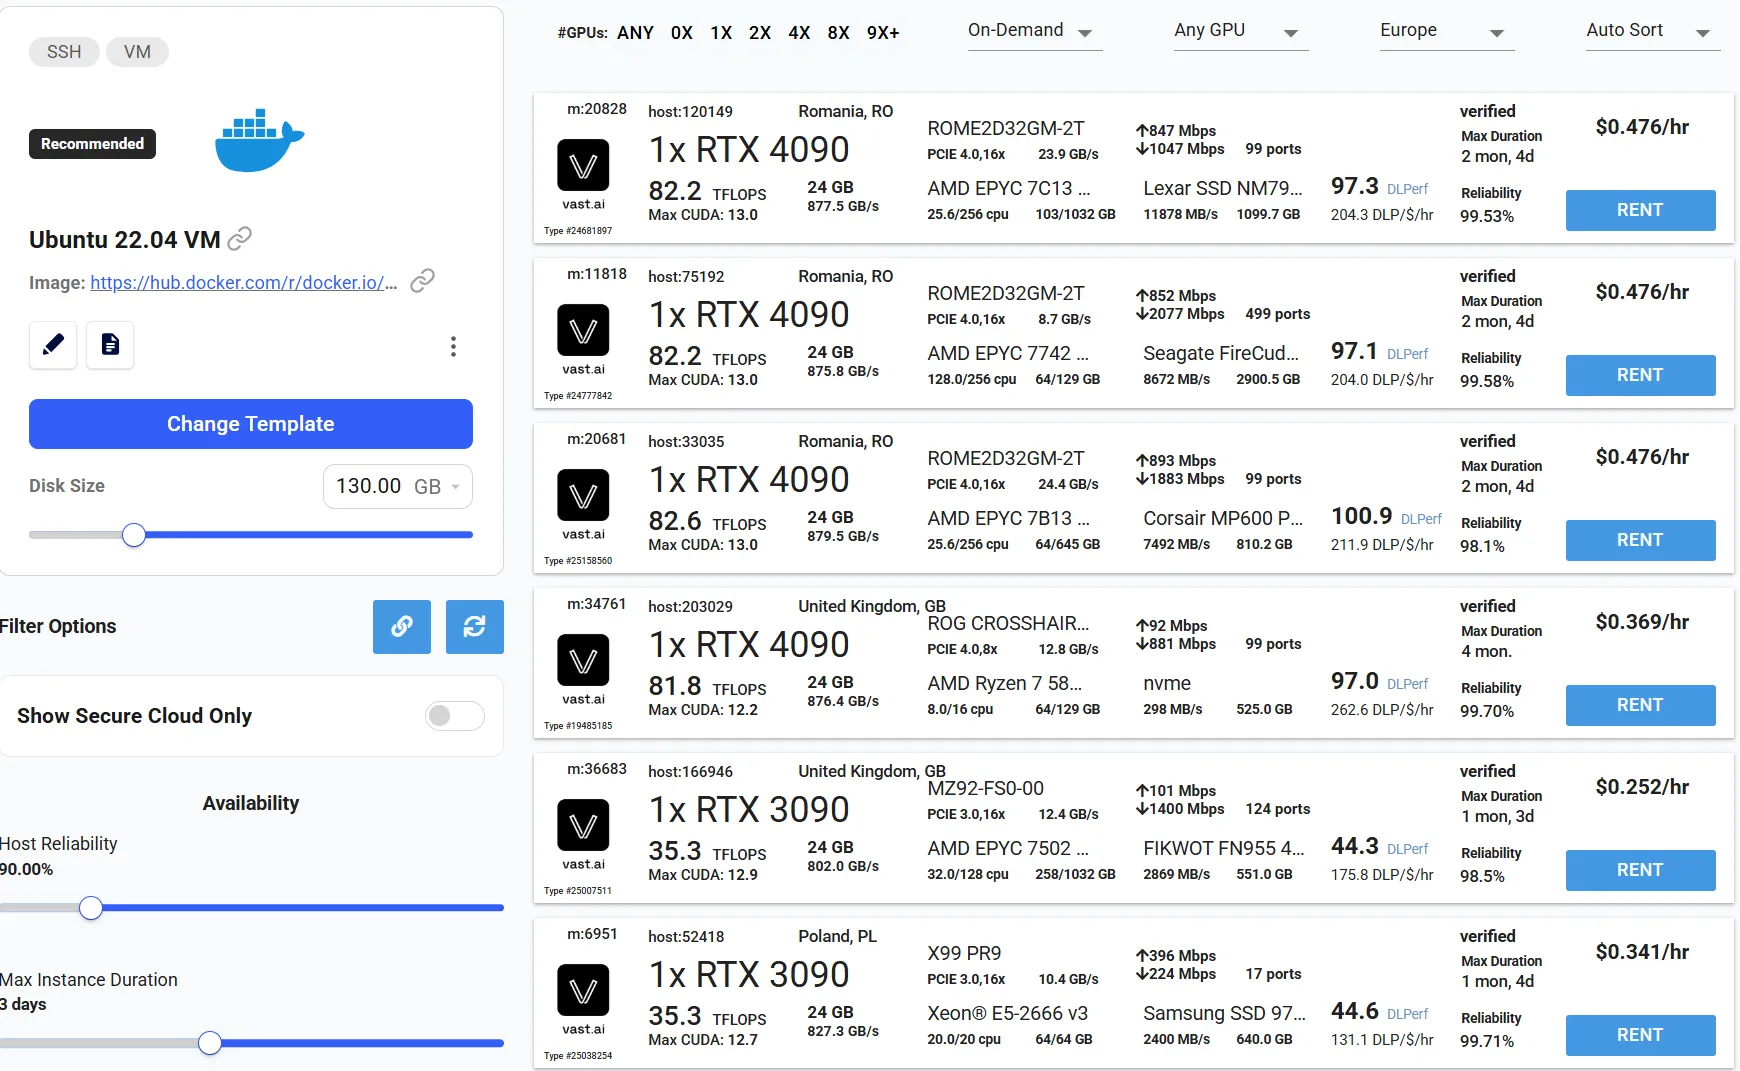Image resolution: width=1740 pixels, height=1071 pixels.
Task: Reset filters with the refresh icon button
Action: 474,627
